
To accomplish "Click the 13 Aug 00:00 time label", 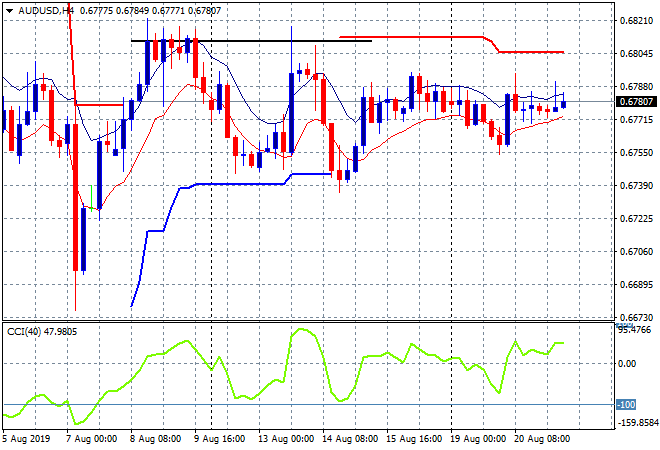I will (x=286, y=439).
